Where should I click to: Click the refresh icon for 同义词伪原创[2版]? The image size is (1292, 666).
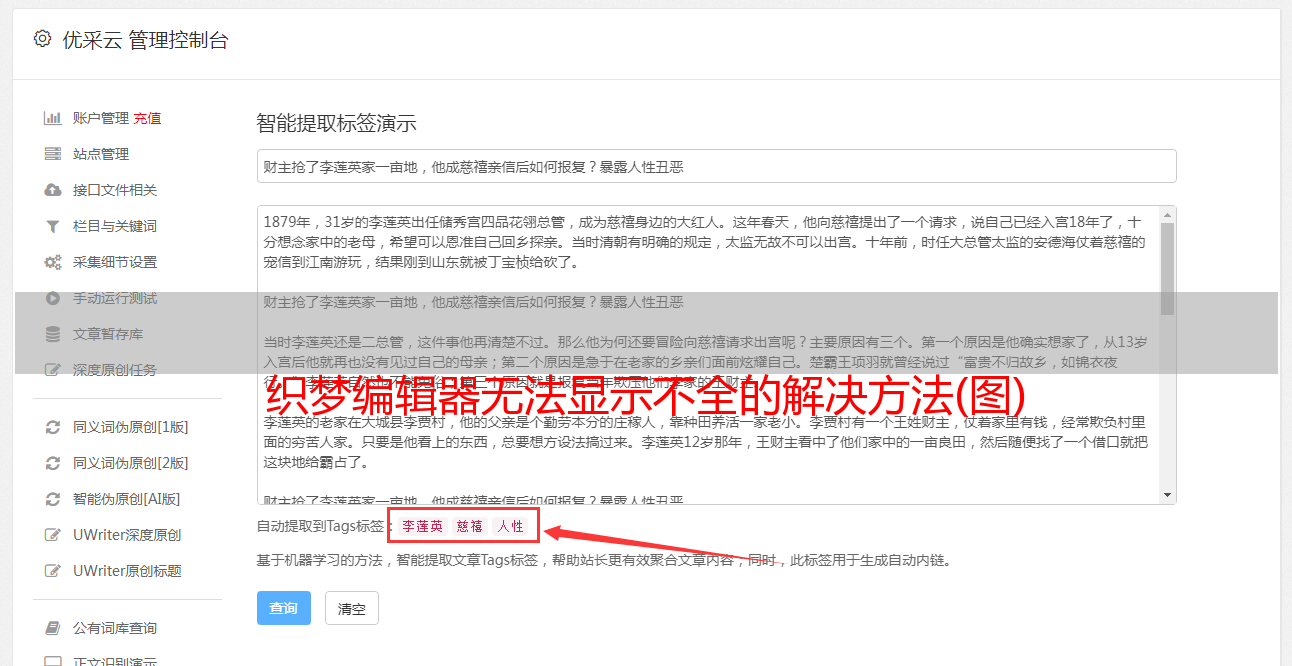pyautogui.click(x=53, y=463)
